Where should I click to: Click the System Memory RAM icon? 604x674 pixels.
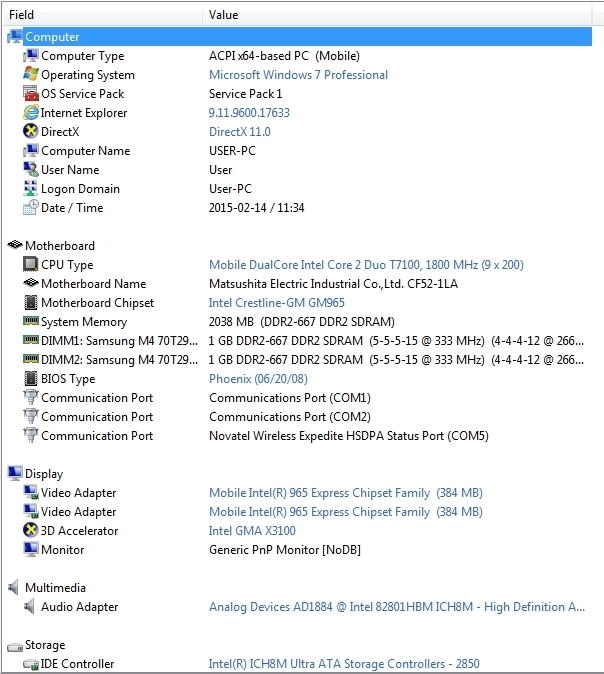[x=31, y=321]
